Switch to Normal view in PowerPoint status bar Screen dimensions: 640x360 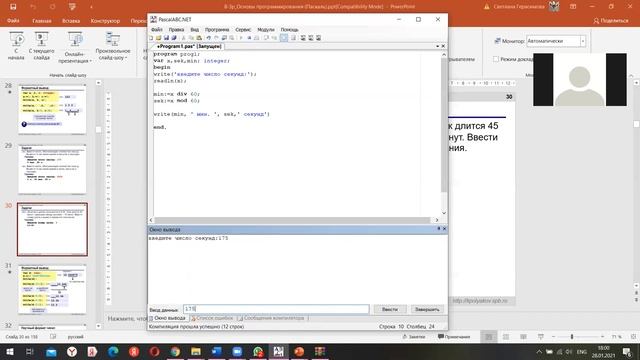click(x=489, y=337)
